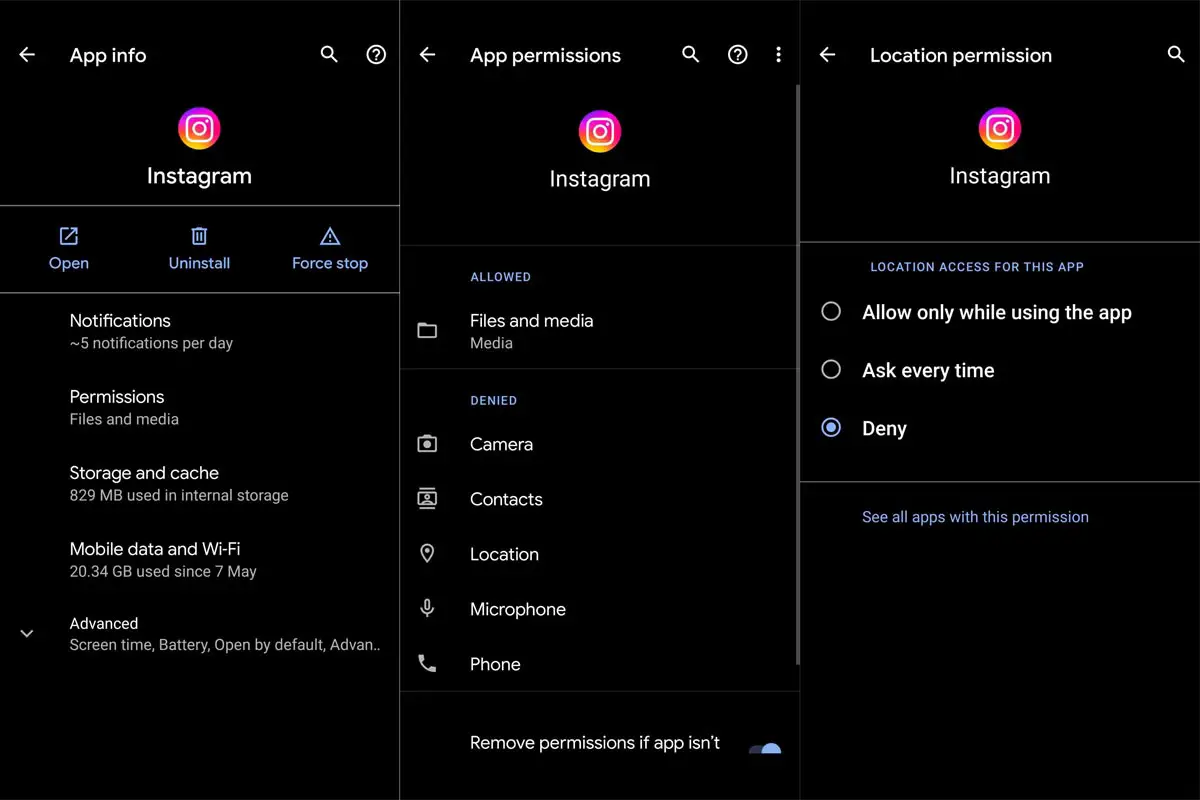1200x800 pixels.
Task: Tap the DENIED section header
Action: tap(494, 401)
